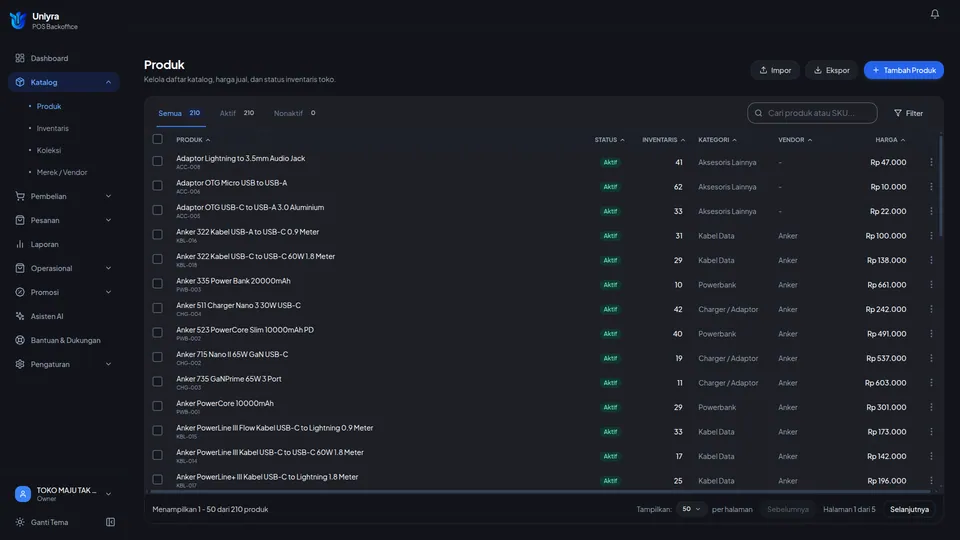This screenshot has width=960, height=540.
Task: Collapse the Katalog menu chevron
Action: click(x=108, y=82)
